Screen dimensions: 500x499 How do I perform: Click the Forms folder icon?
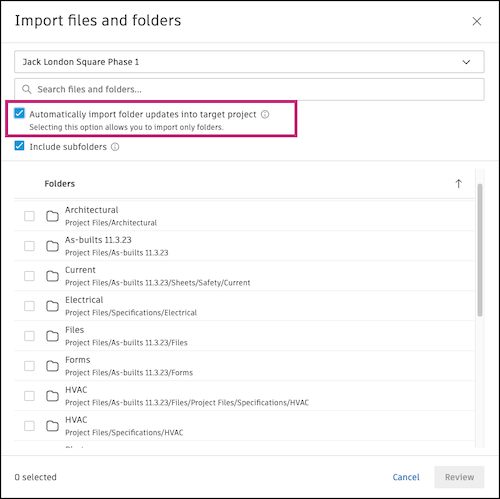[x=52, y=366]
